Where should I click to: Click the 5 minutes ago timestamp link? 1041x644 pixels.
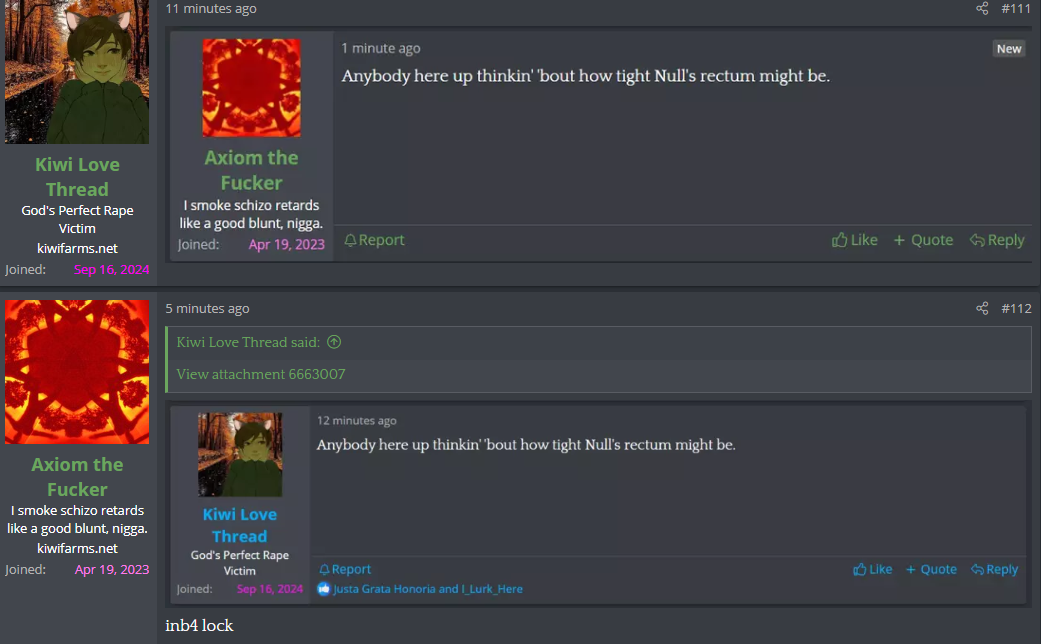pyautogui.click(x=207, y=309)
